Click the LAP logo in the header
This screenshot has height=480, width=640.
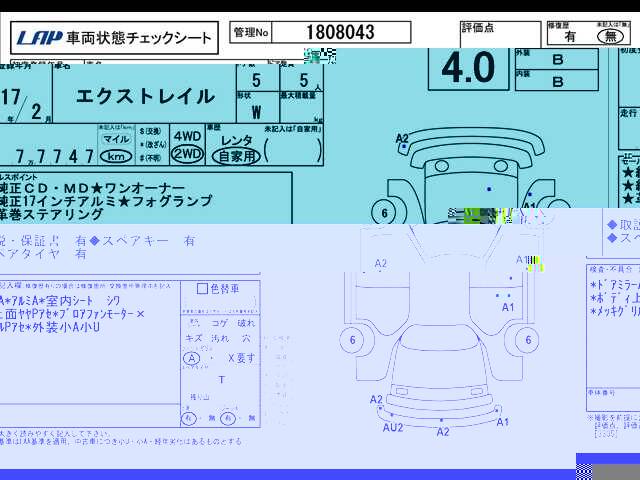tap(40, 38)
